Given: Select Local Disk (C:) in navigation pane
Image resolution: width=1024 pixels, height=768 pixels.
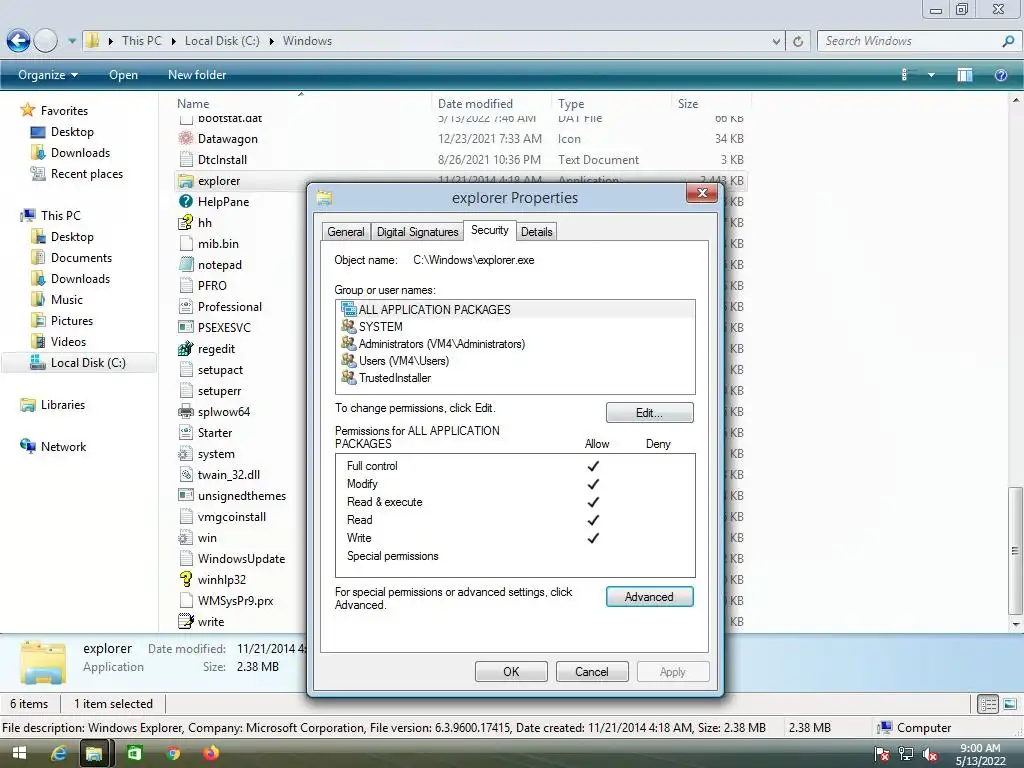Looking at the screenshot, I should point(78,362).
